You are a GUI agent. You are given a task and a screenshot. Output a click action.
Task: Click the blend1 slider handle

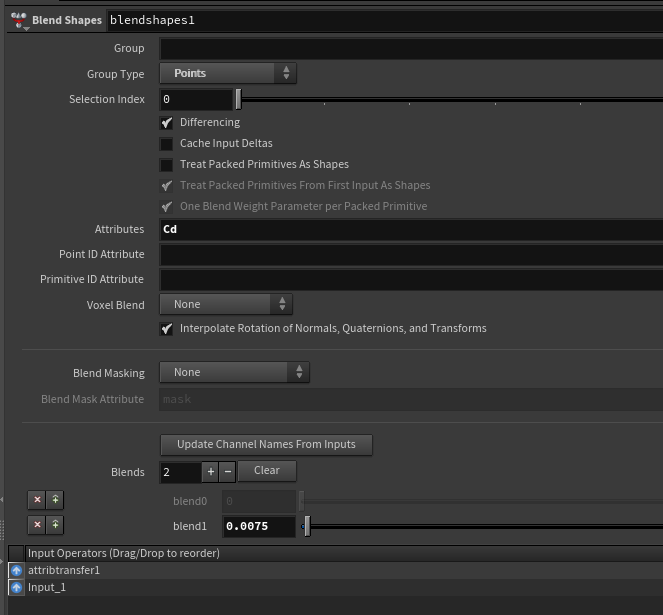pos(307,526)
